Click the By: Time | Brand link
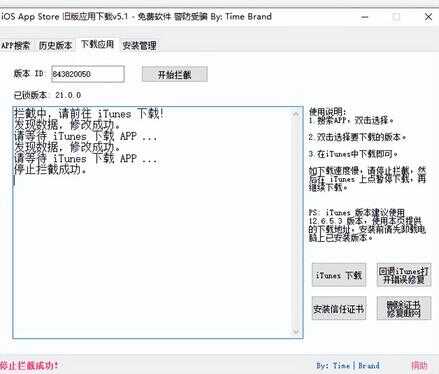Screen dimensions: 439x374 pyautogui.click(x=348, y=366)
